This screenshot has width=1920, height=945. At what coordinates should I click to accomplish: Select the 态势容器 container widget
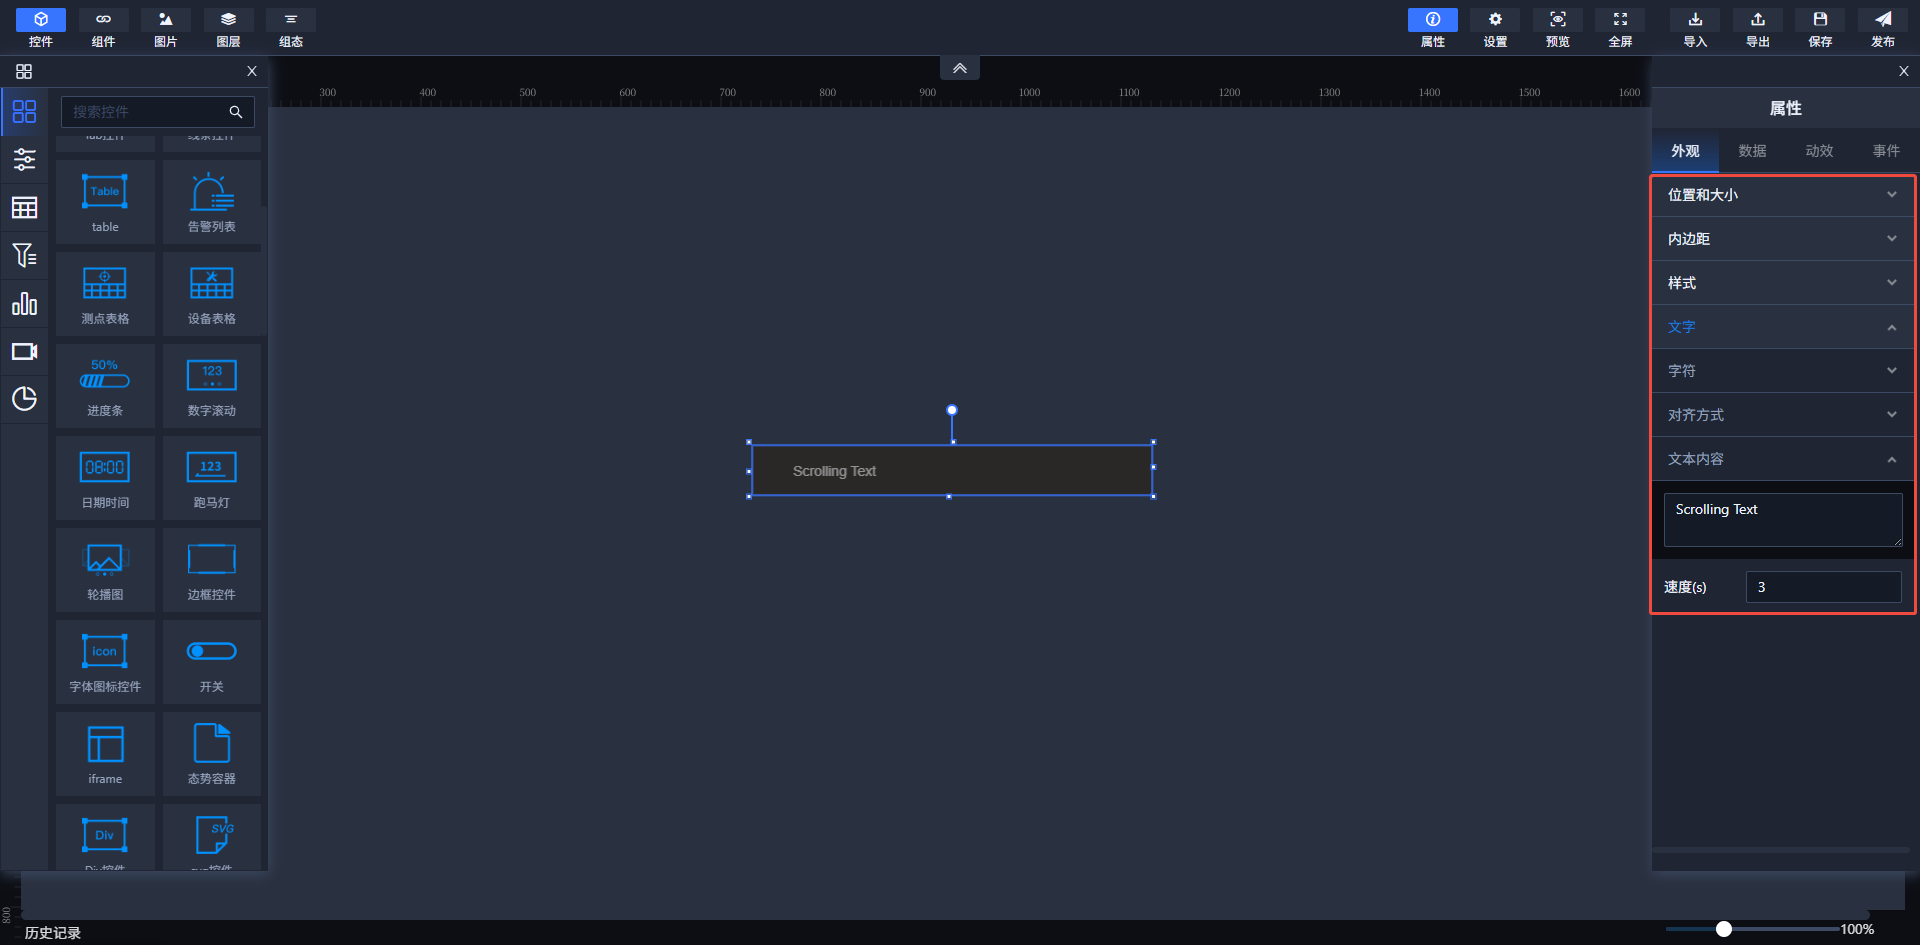point(212,754)
